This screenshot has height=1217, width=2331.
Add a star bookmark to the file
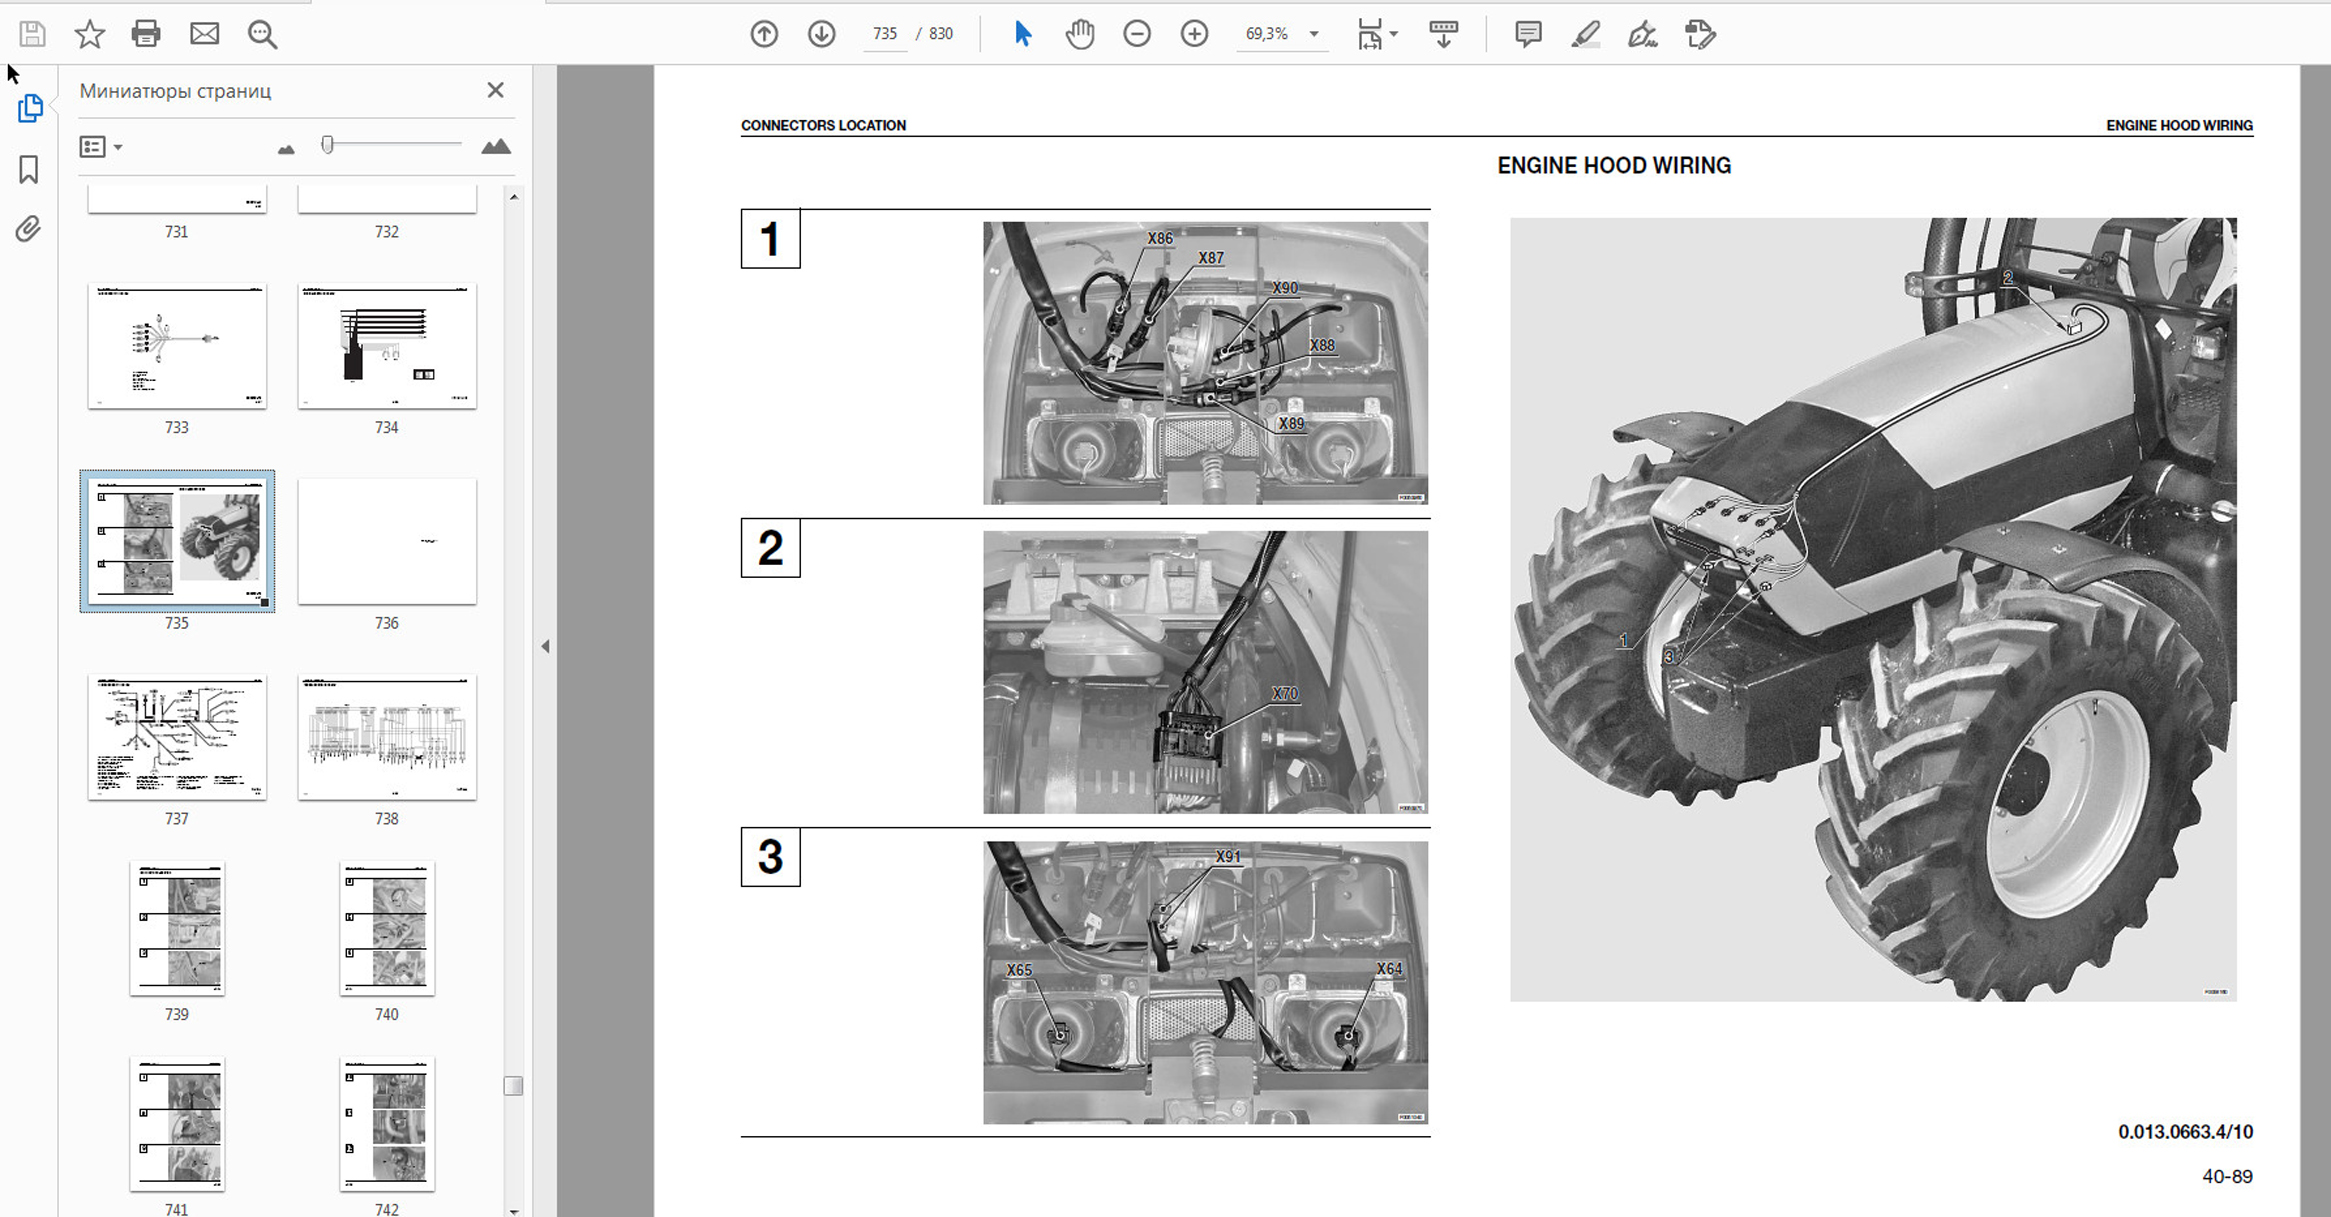[89, 34]
